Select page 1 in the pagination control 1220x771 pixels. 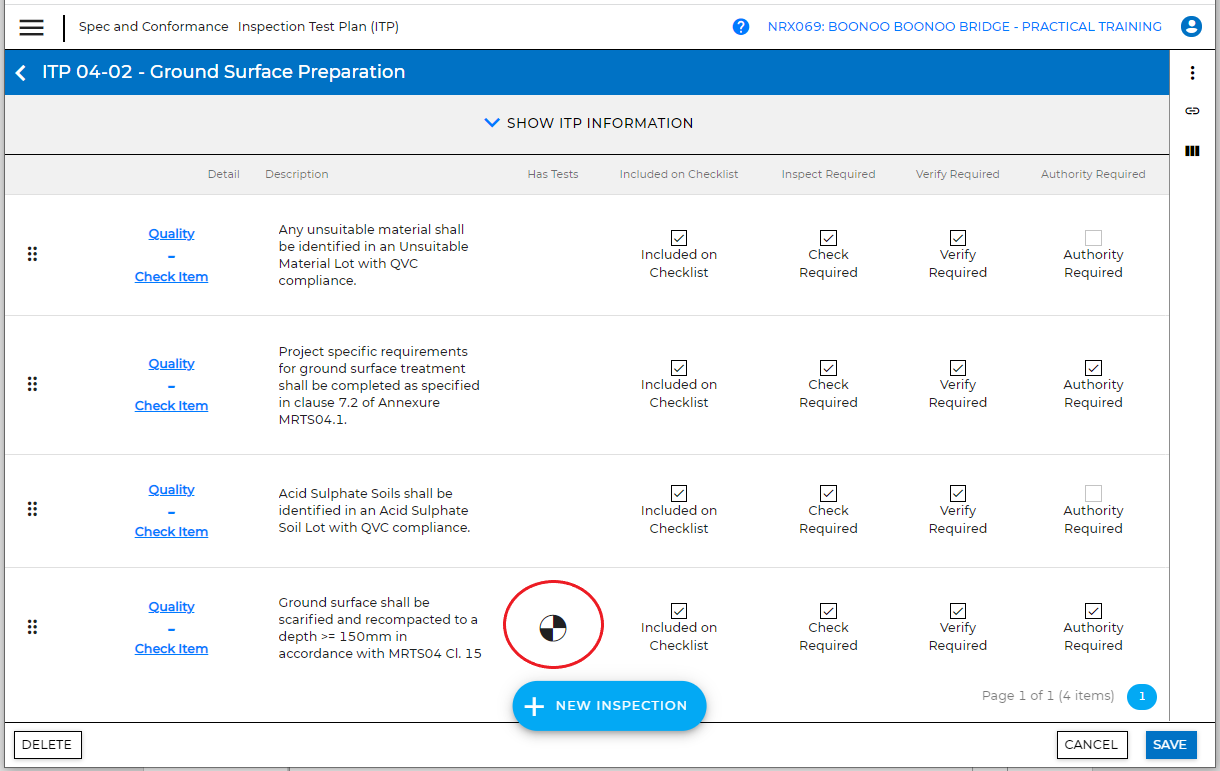tap(1142, 697)
